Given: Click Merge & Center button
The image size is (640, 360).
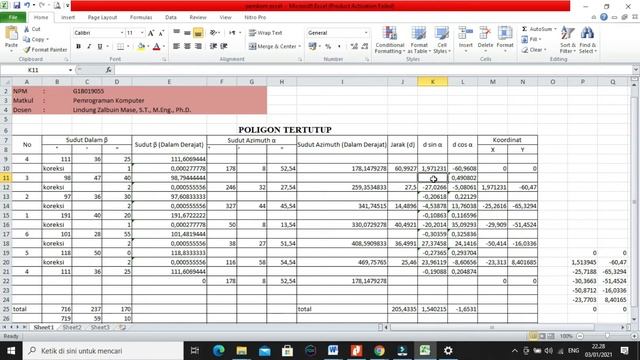Looking at the screenshot, I should click(272, 47).
